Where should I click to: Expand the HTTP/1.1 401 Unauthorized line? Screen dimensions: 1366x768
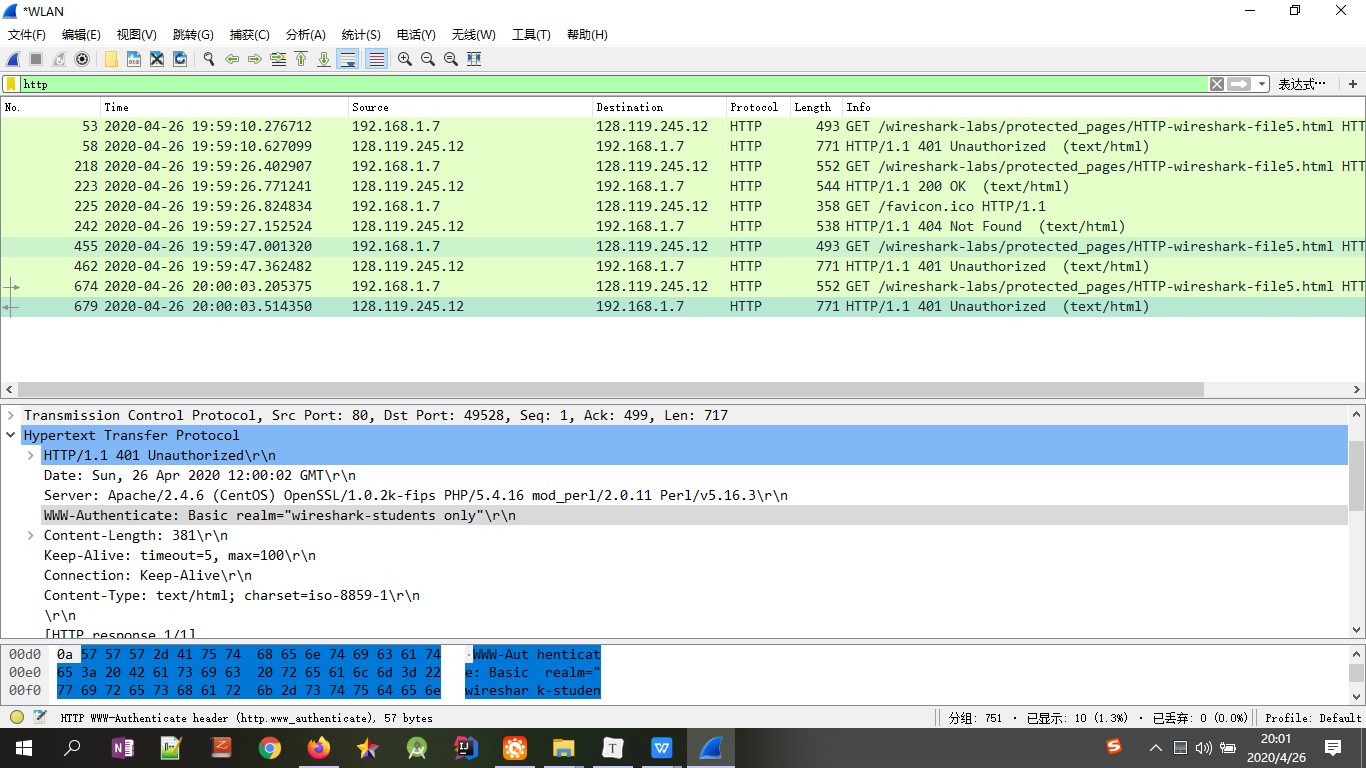pos(29,455)
